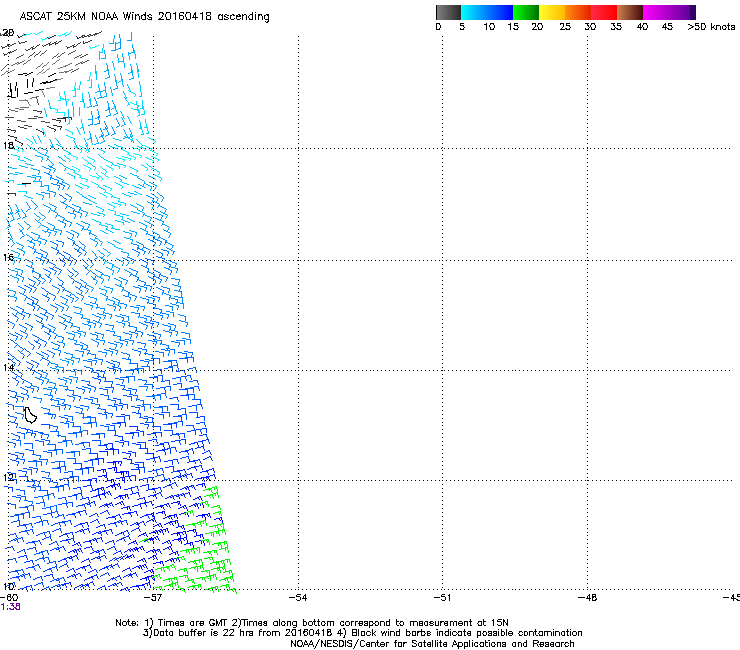Click the gray 0-5 knots color swatch
Image resolution: width=740 pixels, height=650 pixels.
[448, 12]
